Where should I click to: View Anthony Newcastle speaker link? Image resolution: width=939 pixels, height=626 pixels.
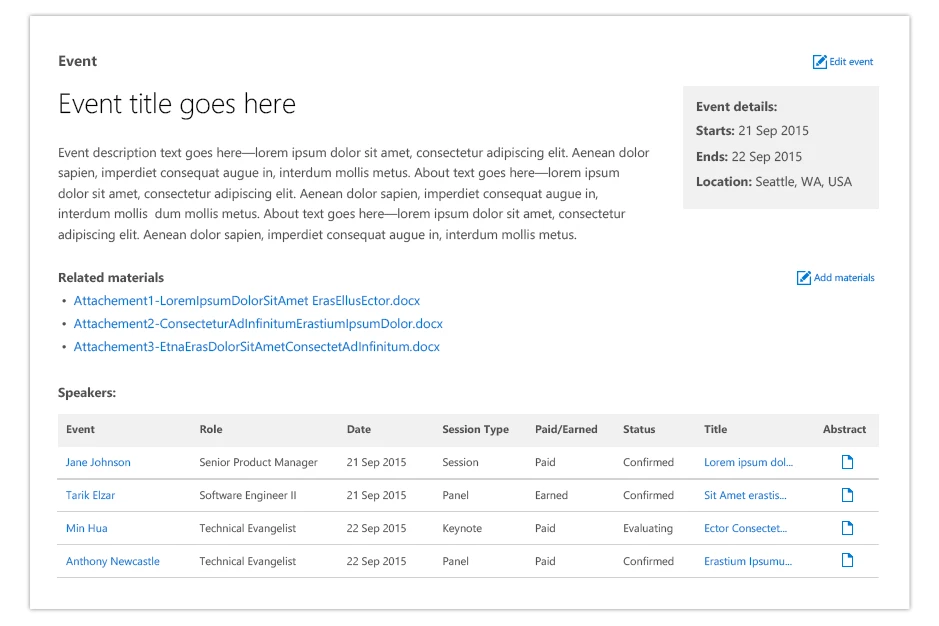pyautogui.click(x=113, y=562)
